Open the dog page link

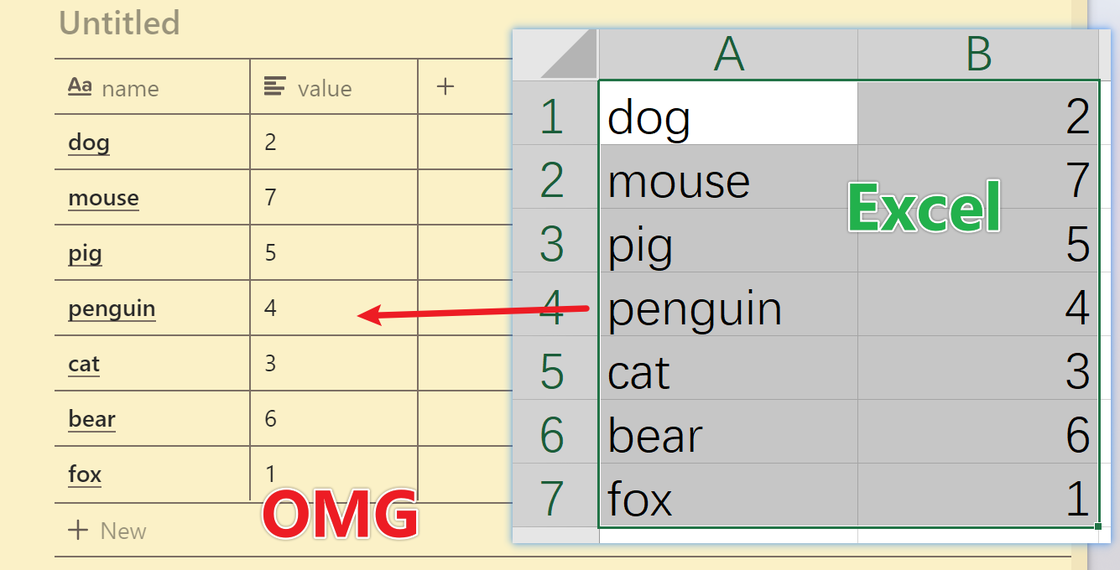[89, 142]
